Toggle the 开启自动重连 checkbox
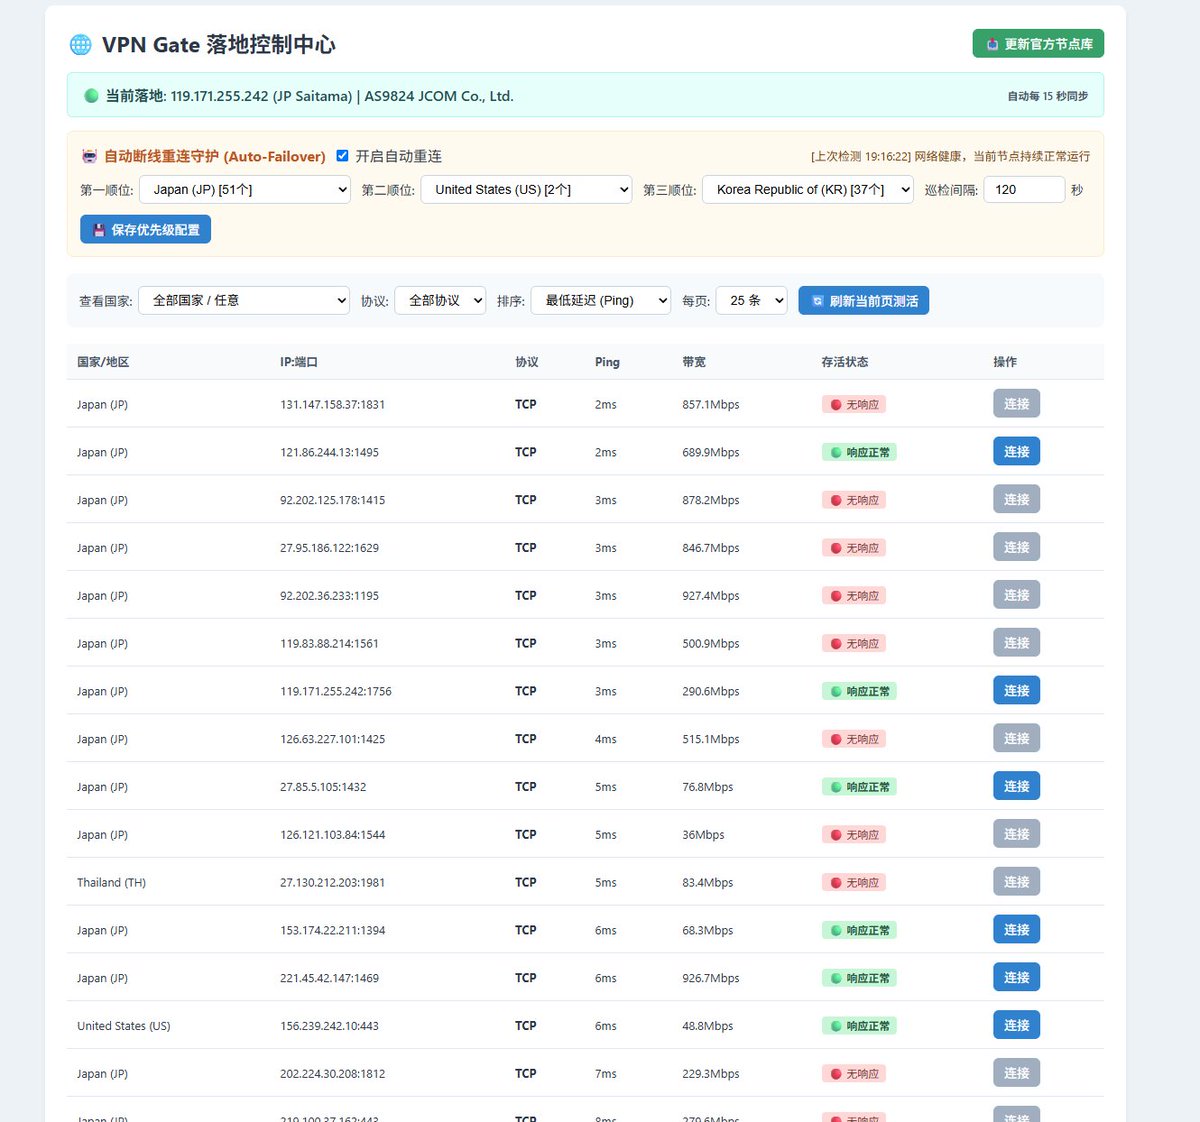 (x=342, y=156)
